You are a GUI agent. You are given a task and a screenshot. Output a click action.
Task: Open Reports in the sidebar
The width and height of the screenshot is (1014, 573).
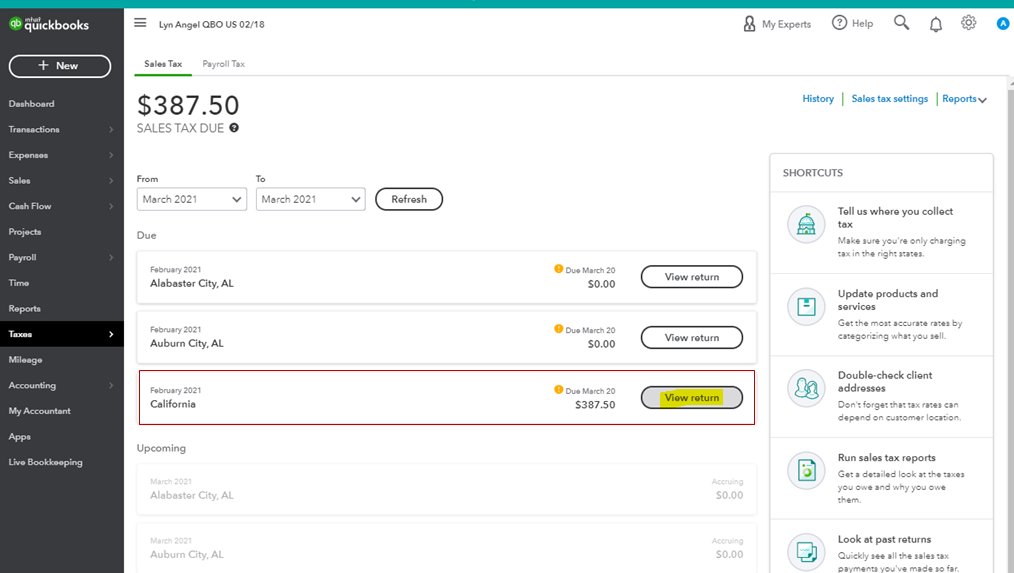[25, 308]
